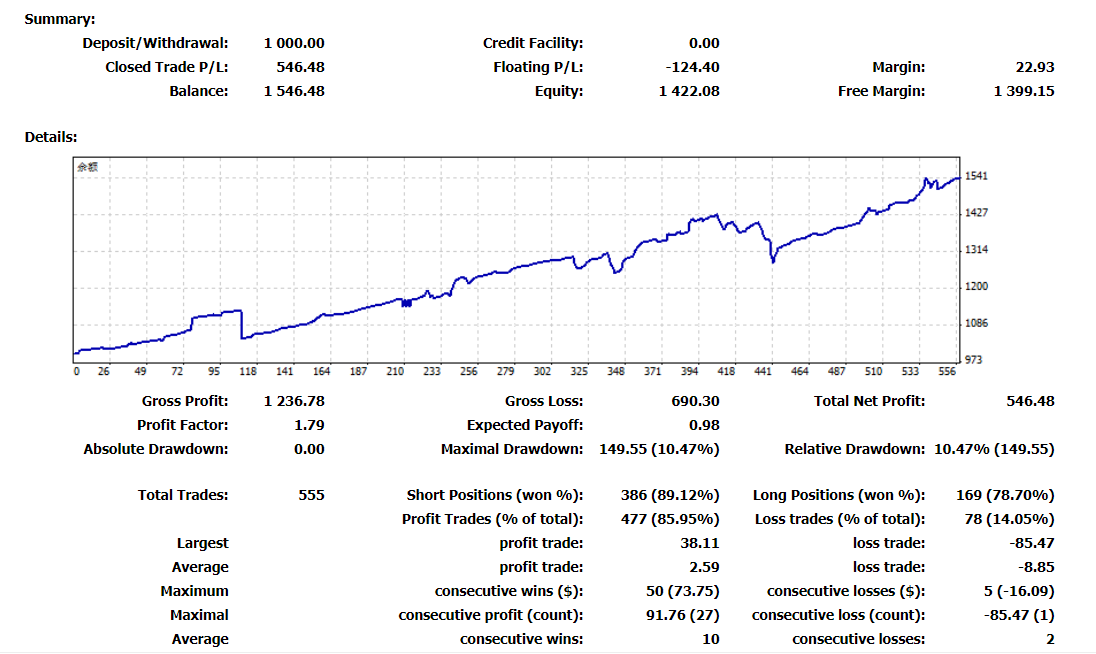The width and height of the screenshot is (1096, 654).
Task: Select average loss trade value -8.85
Action: (x=1036, y=567)
